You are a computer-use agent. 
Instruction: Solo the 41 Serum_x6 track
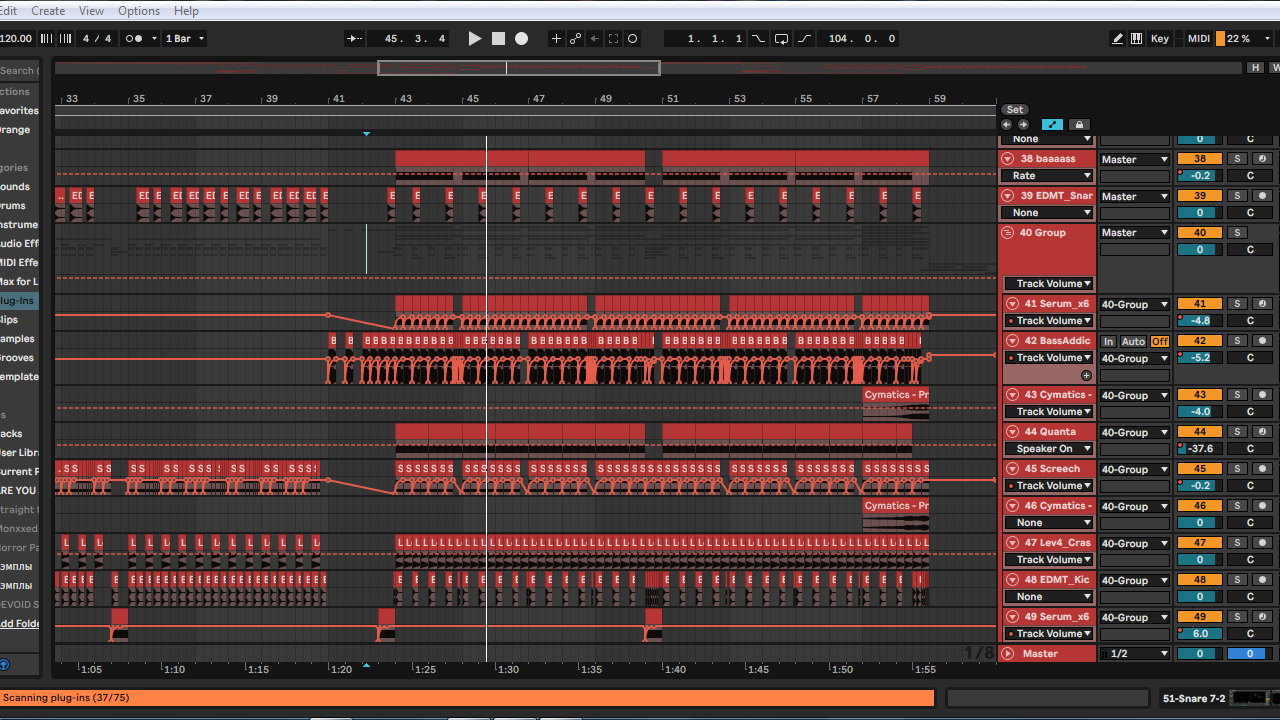click(x=1237, y=304)
